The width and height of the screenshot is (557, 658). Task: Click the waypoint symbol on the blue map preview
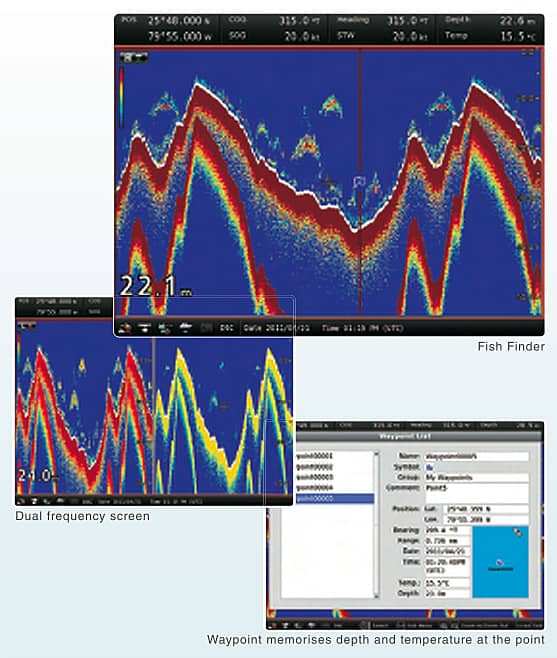[499, 563]
